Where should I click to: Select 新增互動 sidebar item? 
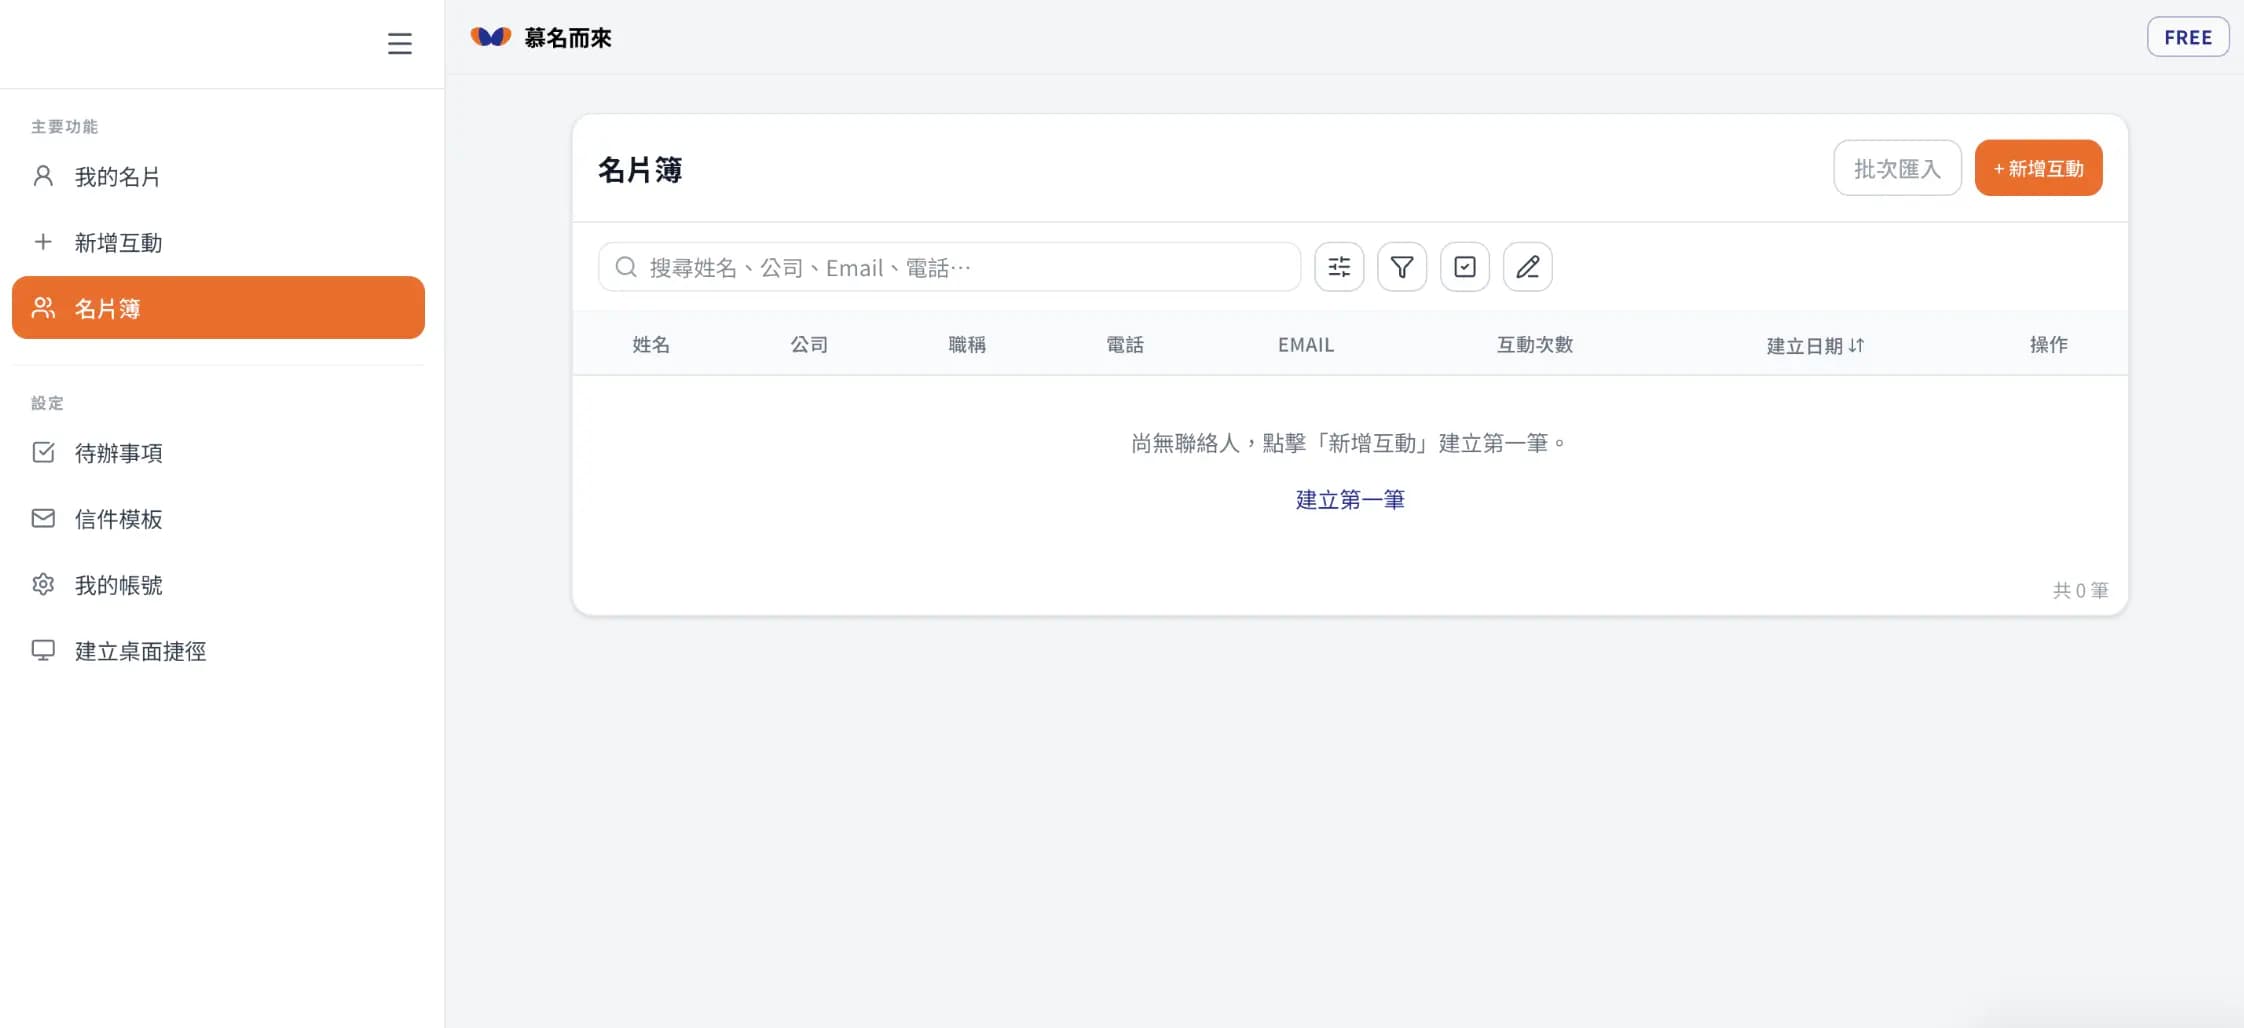coord(118,243)
